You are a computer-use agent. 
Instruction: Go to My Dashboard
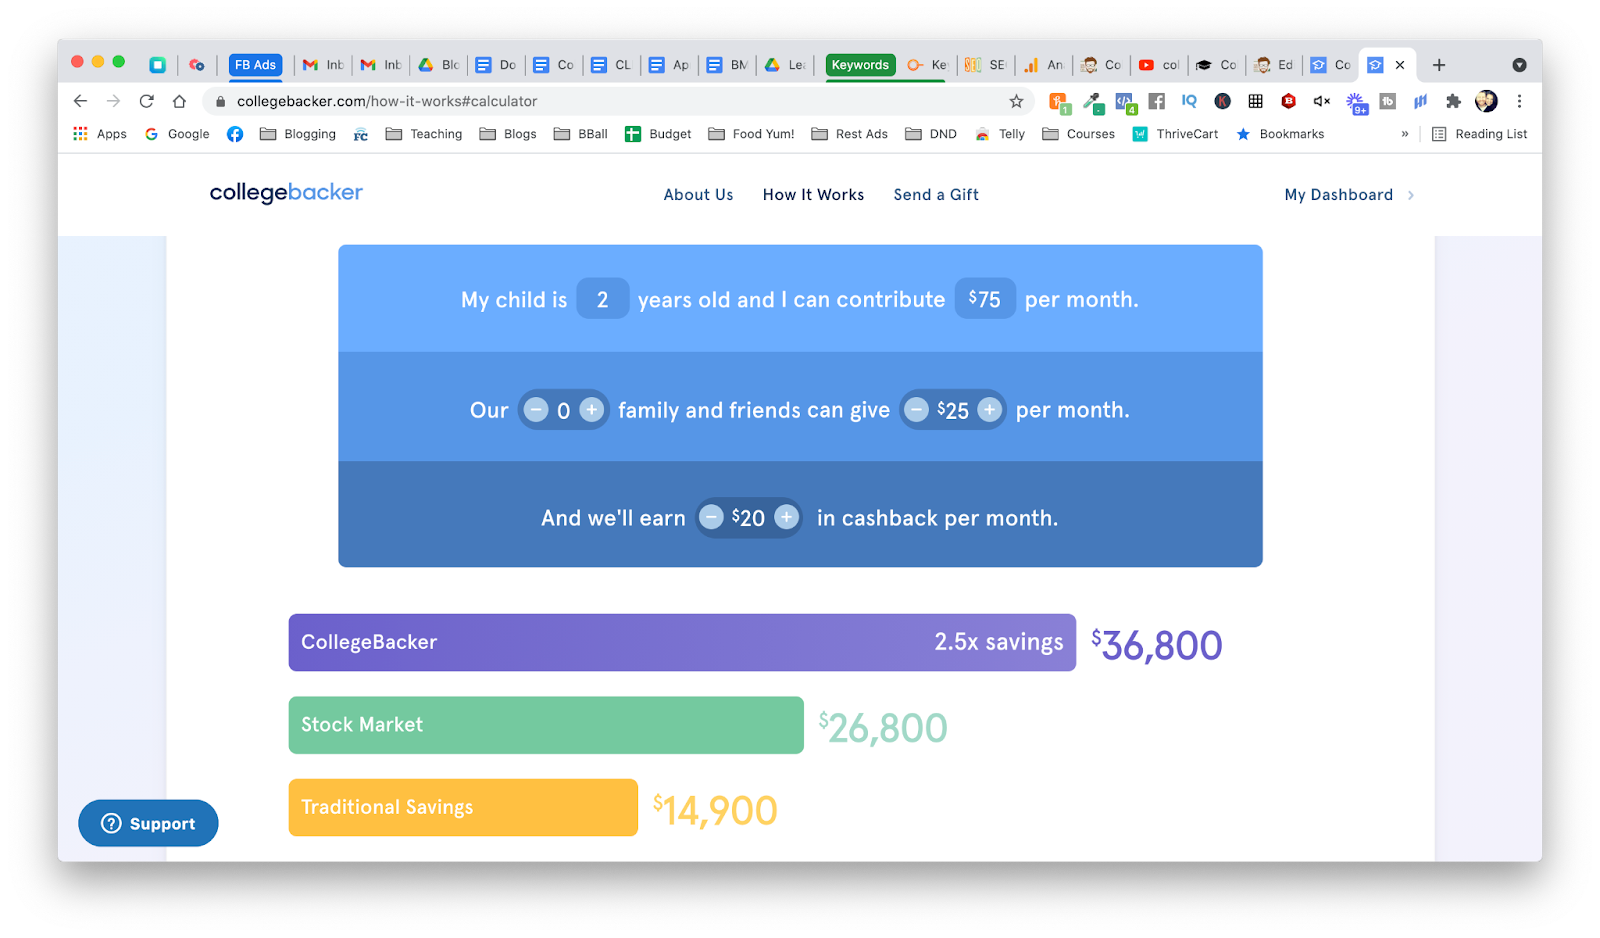pyautogui.click(x=1349, y=195)
